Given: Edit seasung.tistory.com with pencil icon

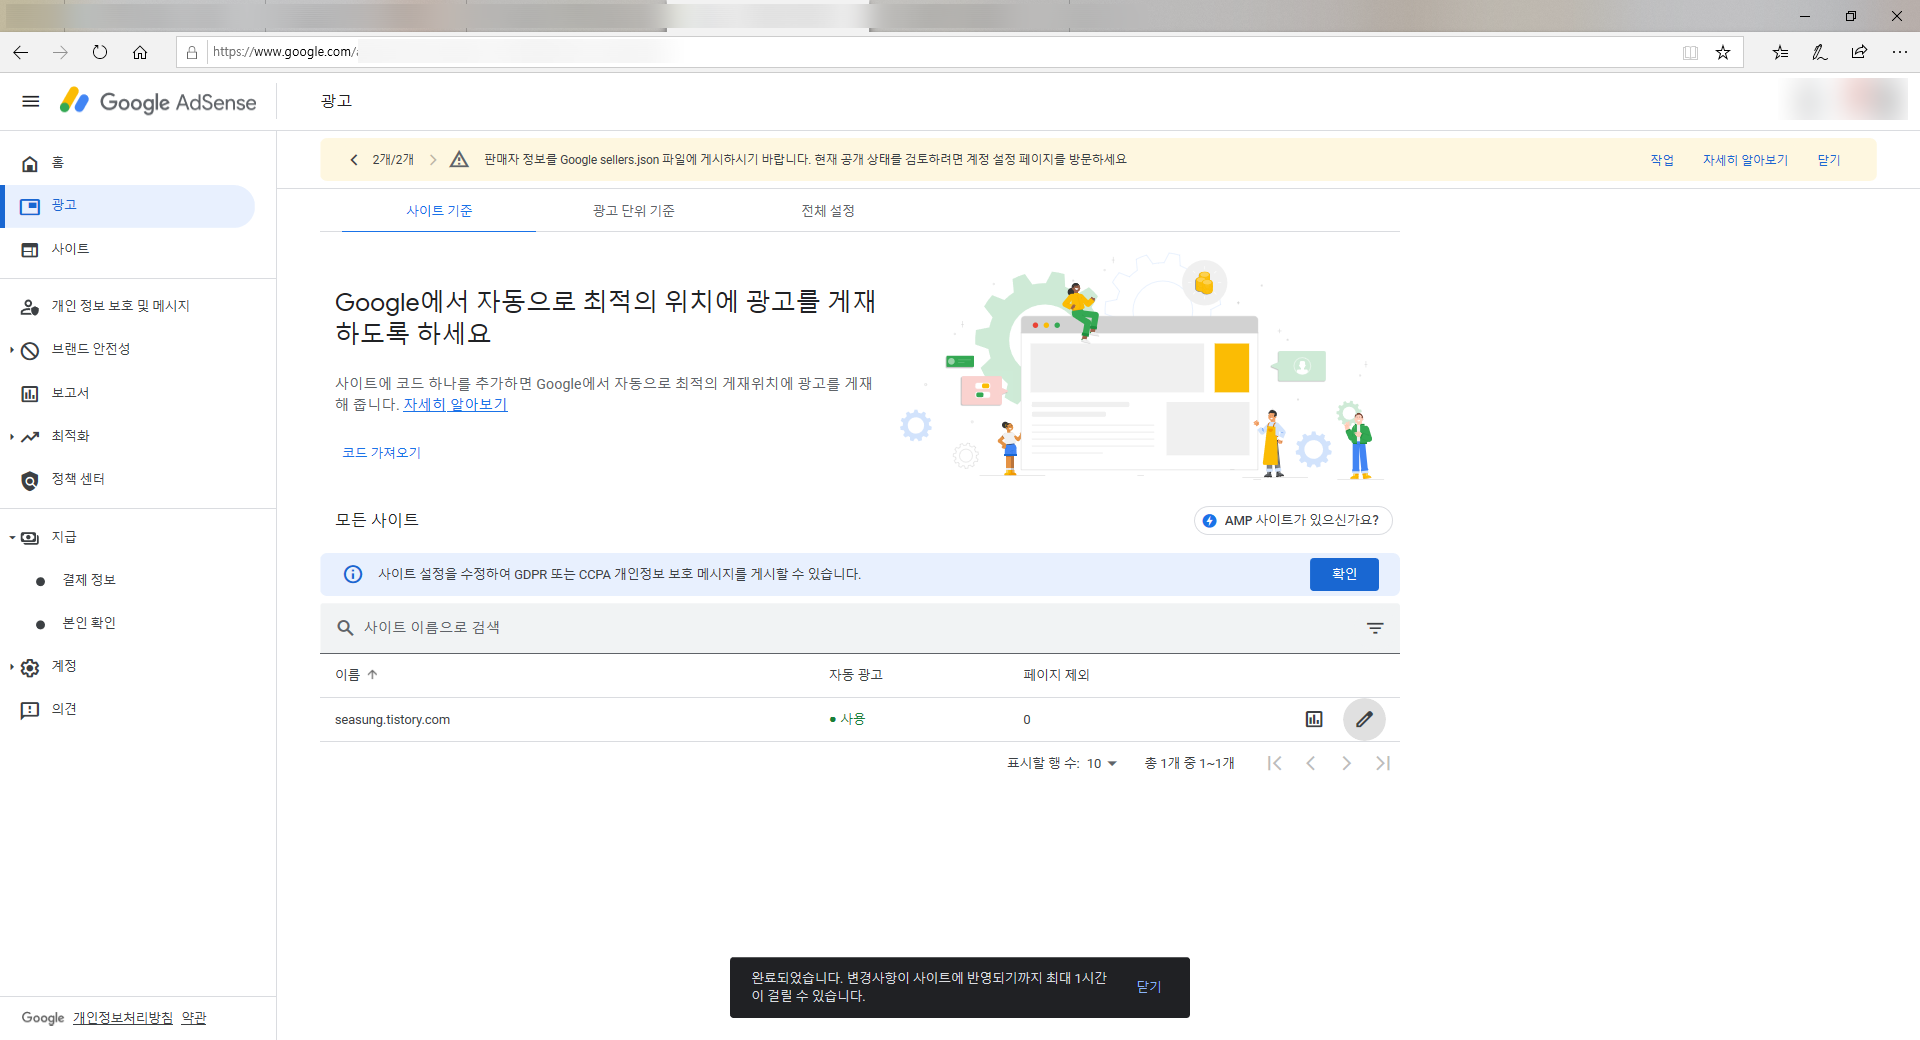Looking at the screenshot, I should pos(1364,719).
